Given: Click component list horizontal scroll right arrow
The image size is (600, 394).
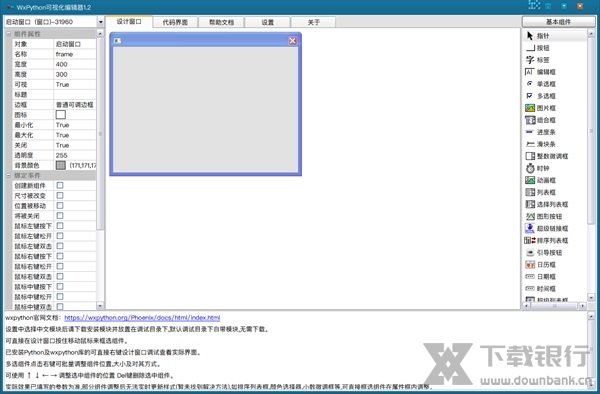Looking at the screenshot, I should pos(583,306).
